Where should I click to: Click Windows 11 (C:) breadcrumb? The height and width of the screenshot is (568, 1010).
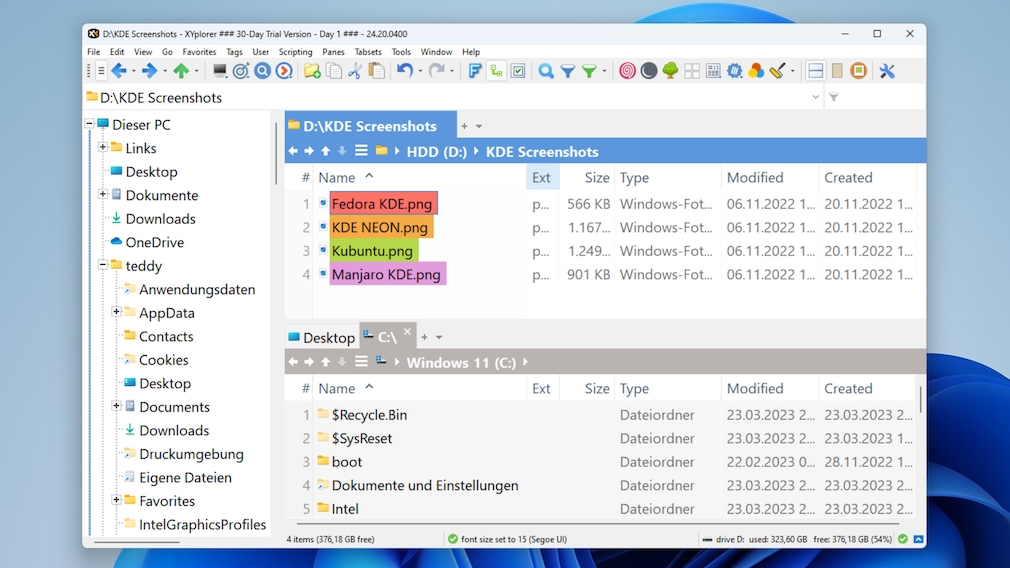point(461,363)
